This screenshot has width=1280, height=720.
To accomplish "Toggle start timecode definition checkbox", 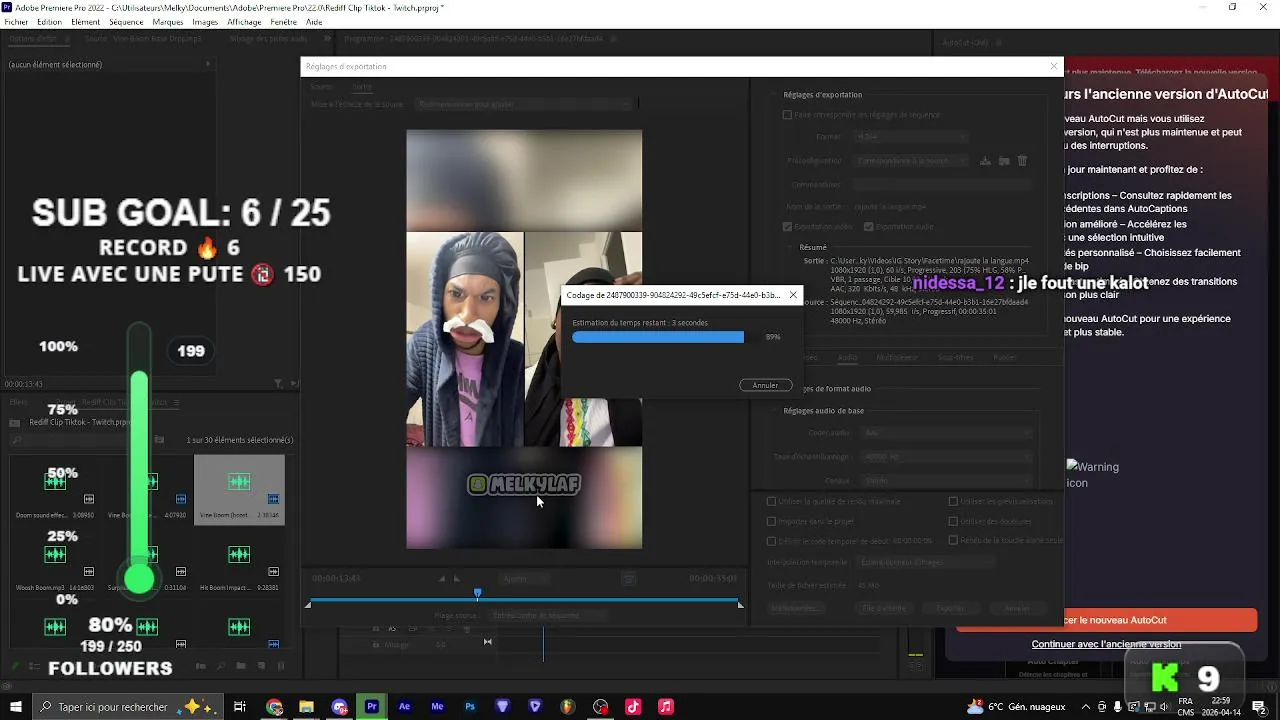I will [x=771, y=541].
